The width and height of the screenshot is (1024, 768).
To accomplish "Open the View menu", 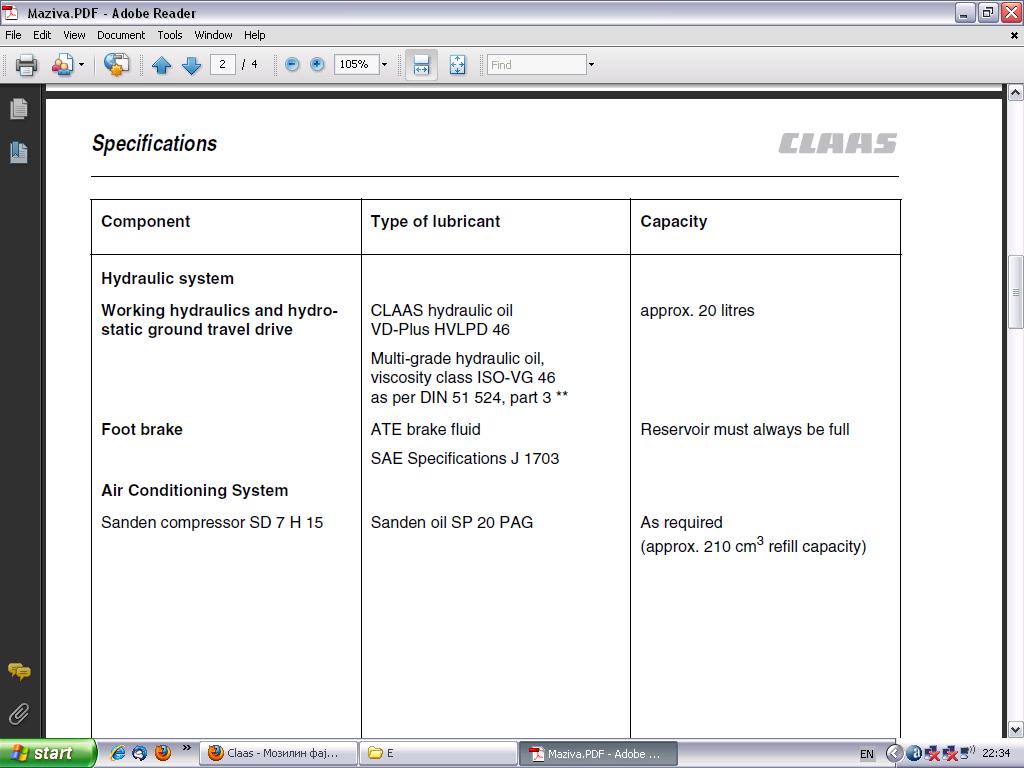I will coord(74,35).
